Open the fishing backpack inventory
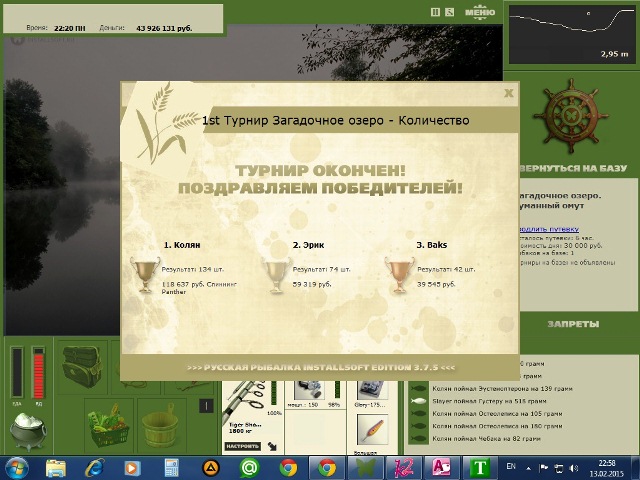Screen dimensions: 640x480 click(x=82, y=367)
